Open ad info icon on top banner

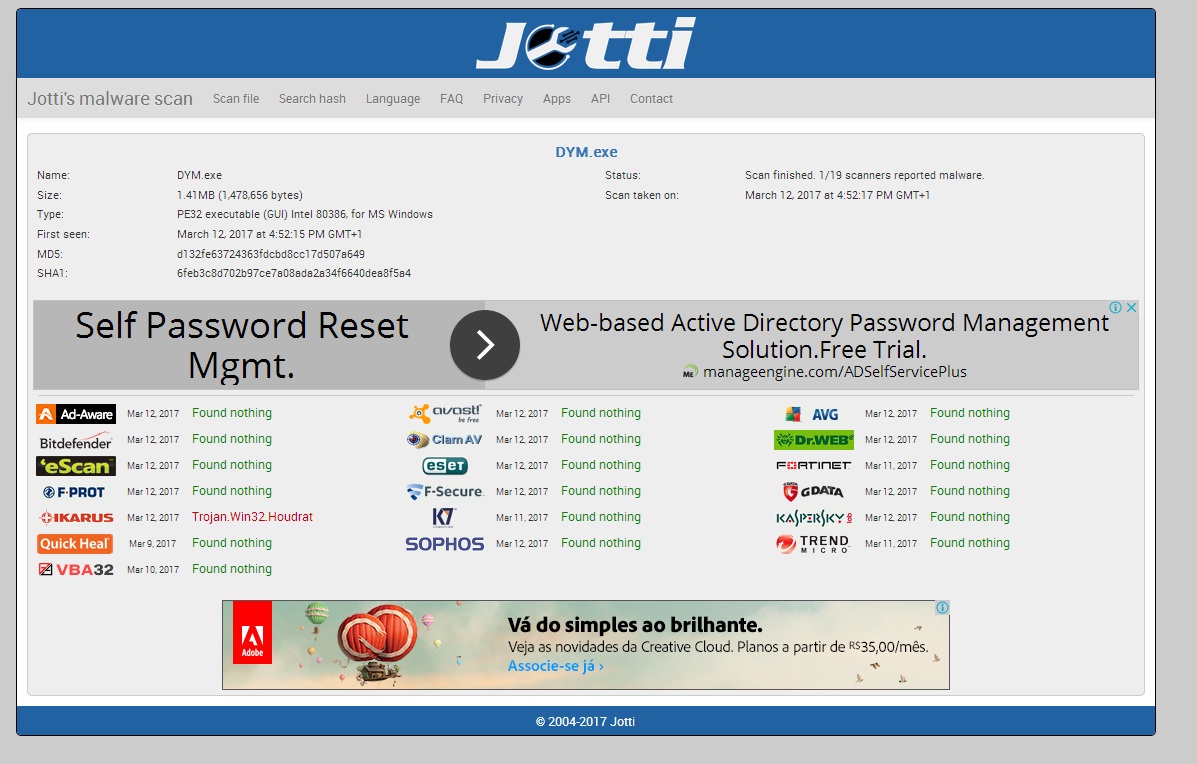tap(1115, 308)
